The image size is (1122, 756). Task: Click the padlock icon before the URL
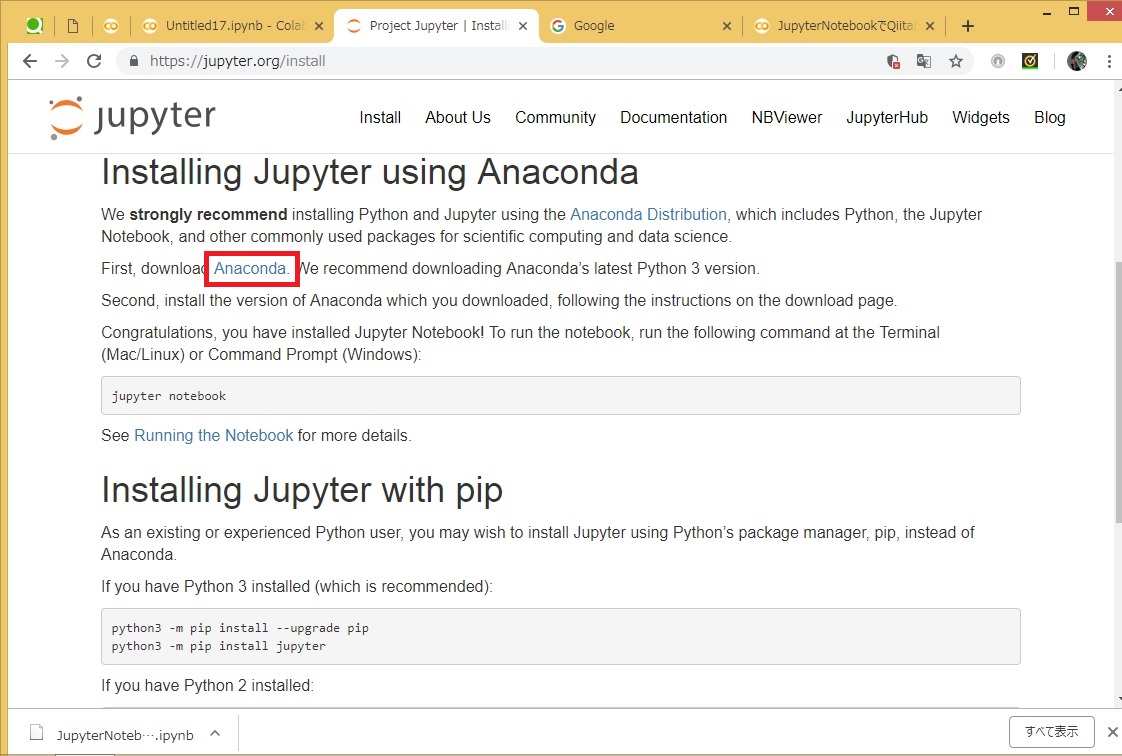pyautogui.click(x=133, y=61)
